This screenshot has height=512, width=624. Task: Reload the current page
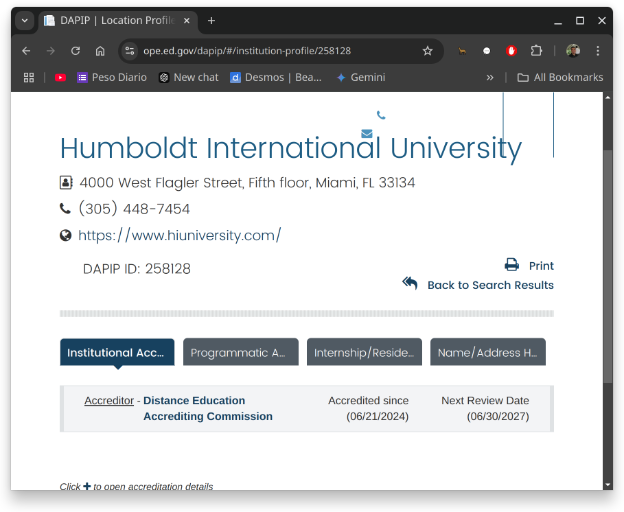point(75,51)
